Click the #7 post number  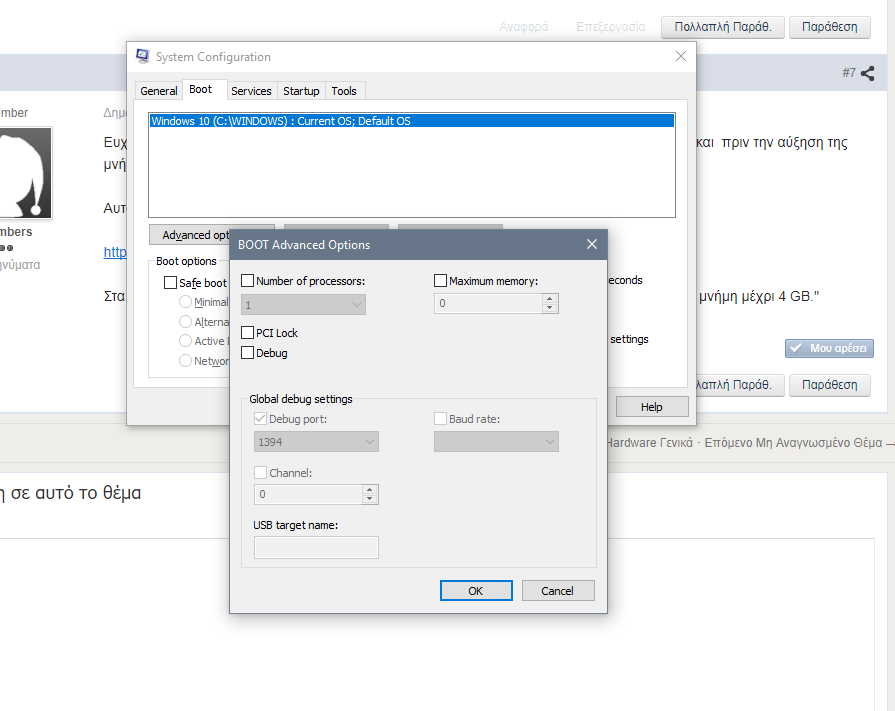pyautogui.click(x=849, y=72)
